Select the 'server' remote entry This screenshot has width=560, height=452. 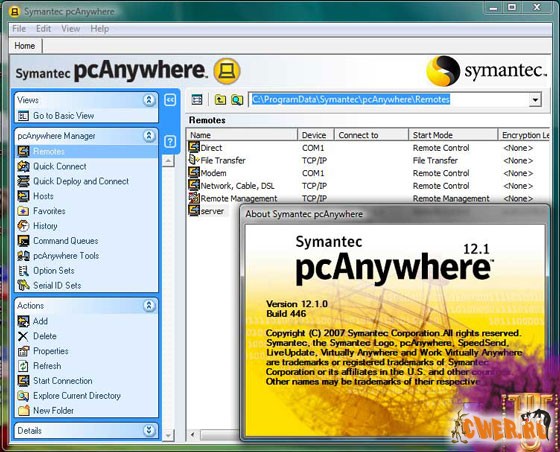click(207, 211)
